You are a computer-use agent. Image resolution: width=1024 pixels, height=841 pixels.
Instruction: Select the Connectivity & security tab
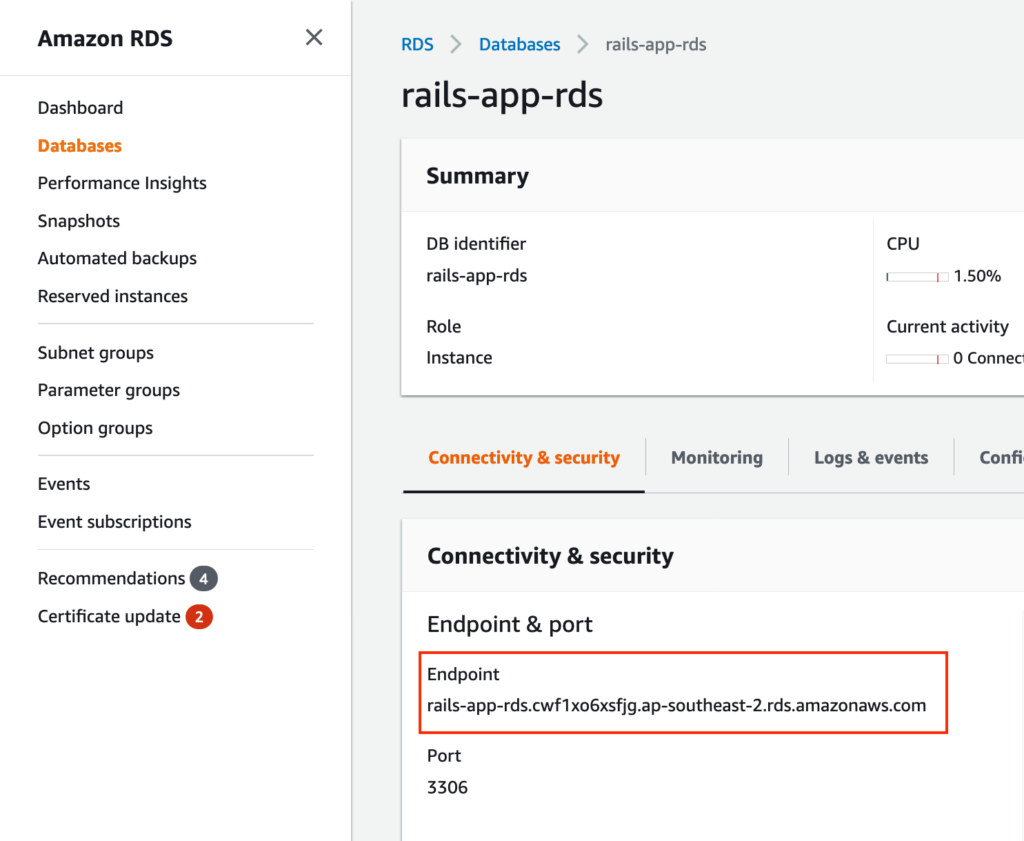524,458
